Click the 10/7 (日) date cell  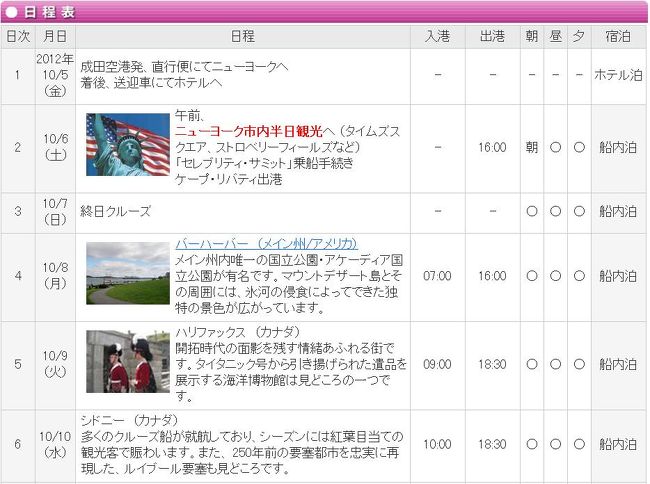56,211
